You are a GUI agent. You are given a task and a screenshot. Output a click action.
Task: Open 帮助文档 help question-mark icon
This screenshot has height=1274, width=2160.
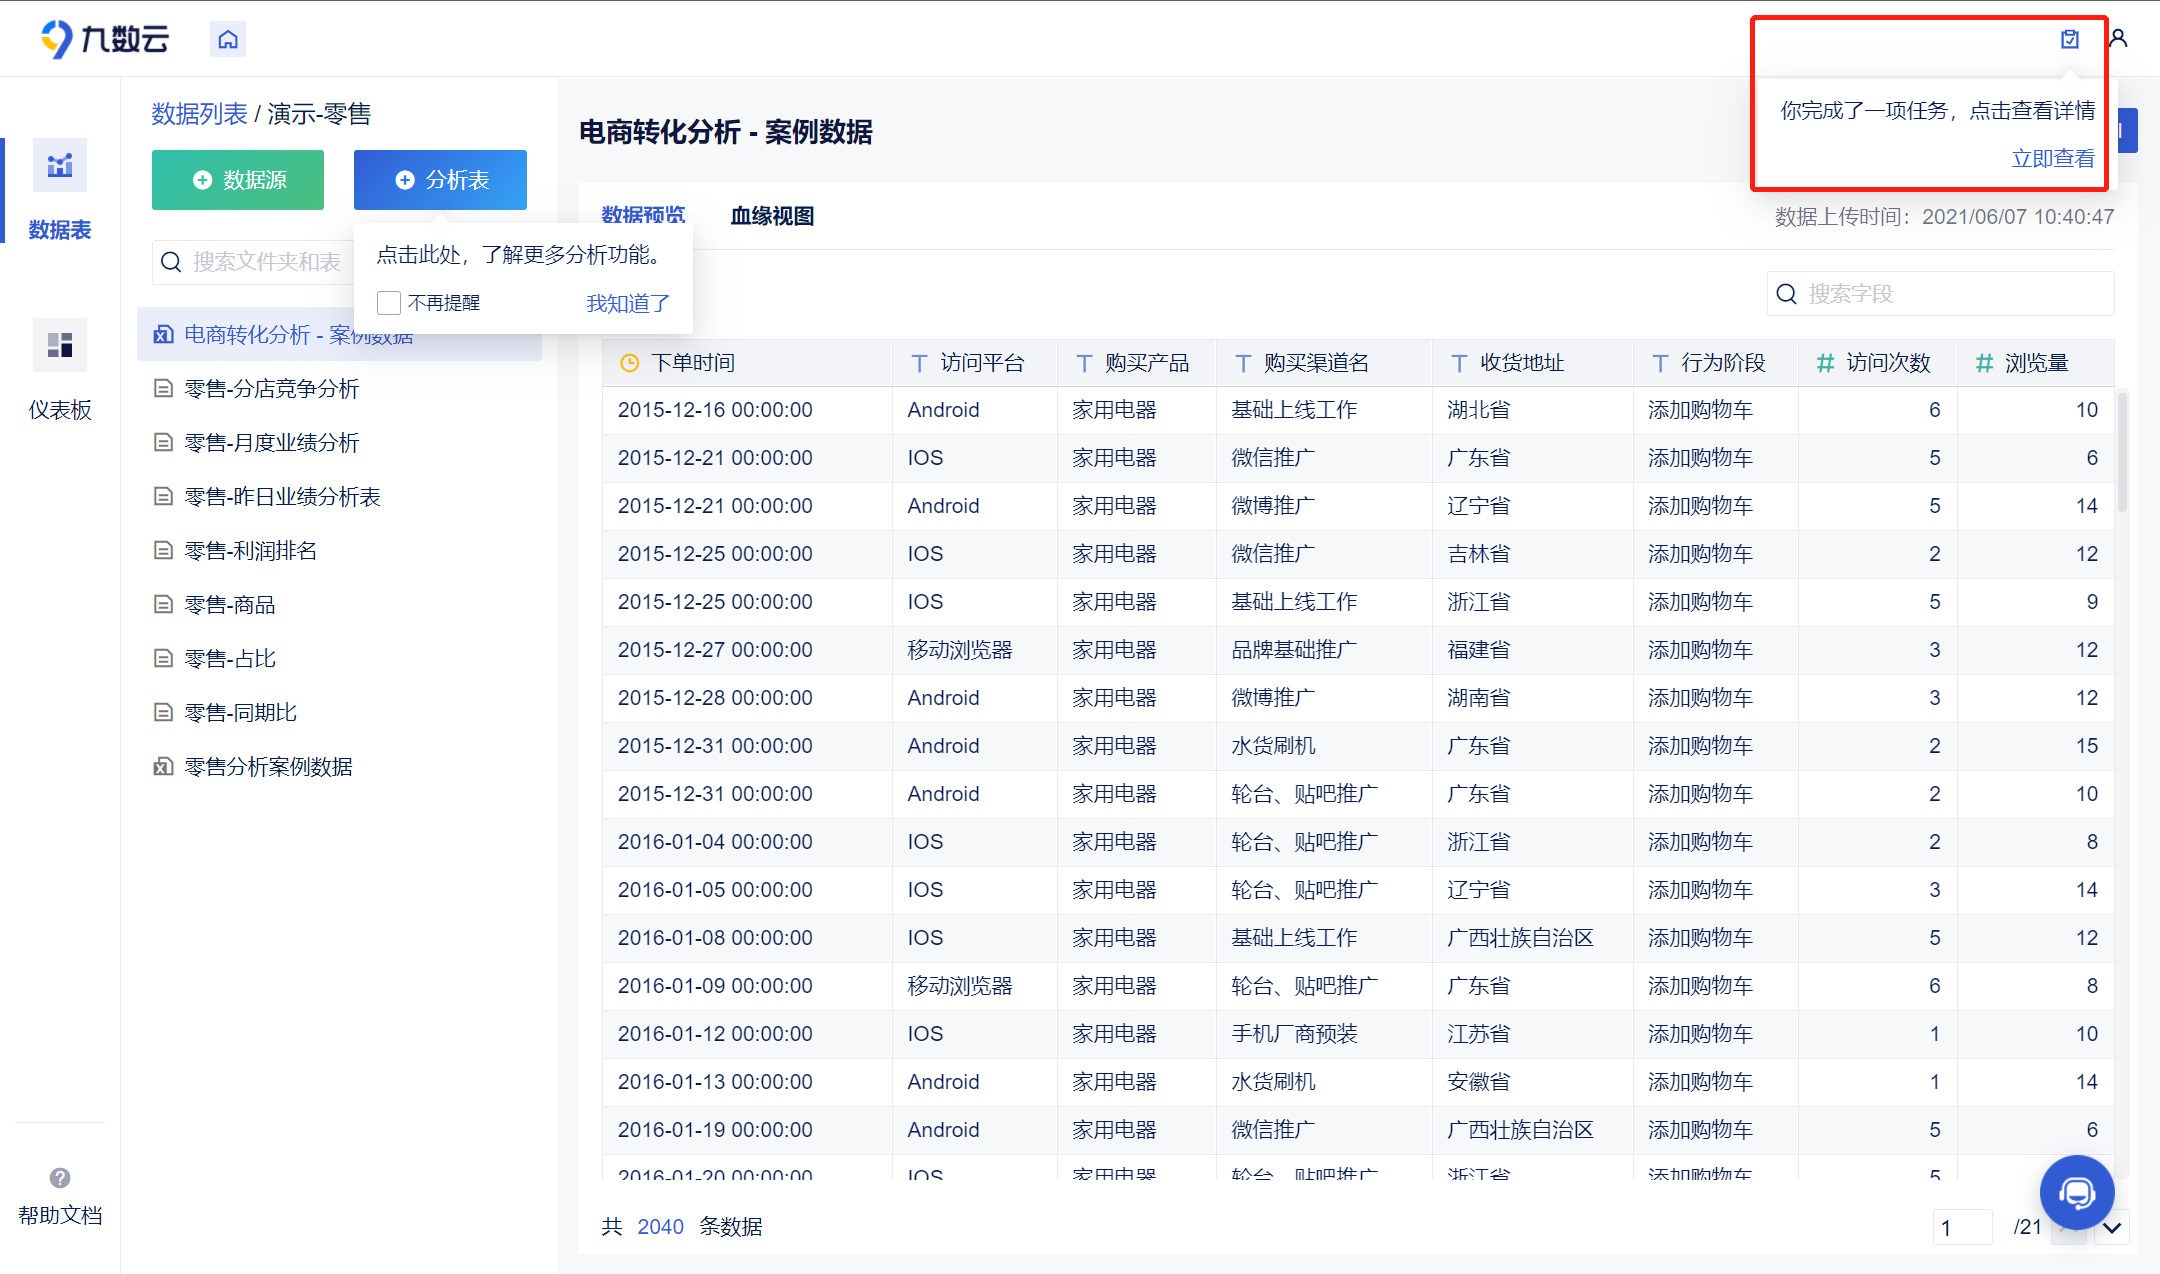(x=60, y=1178)
